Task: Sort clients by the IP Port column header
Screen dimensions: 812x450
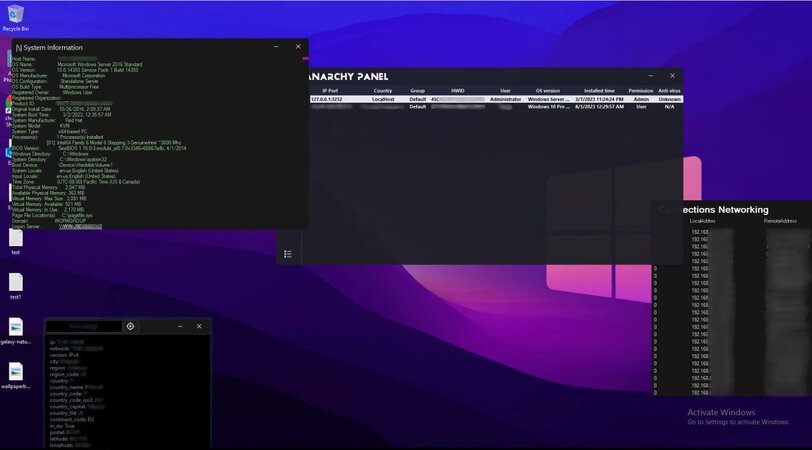Action: [330, 91]
